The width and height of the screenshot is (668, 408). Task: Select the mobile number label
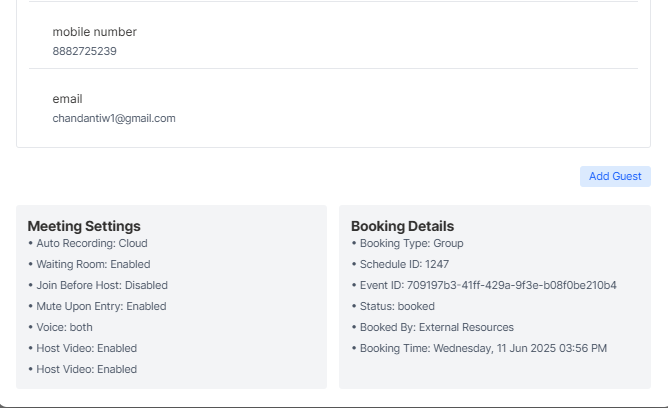(94, 32)
